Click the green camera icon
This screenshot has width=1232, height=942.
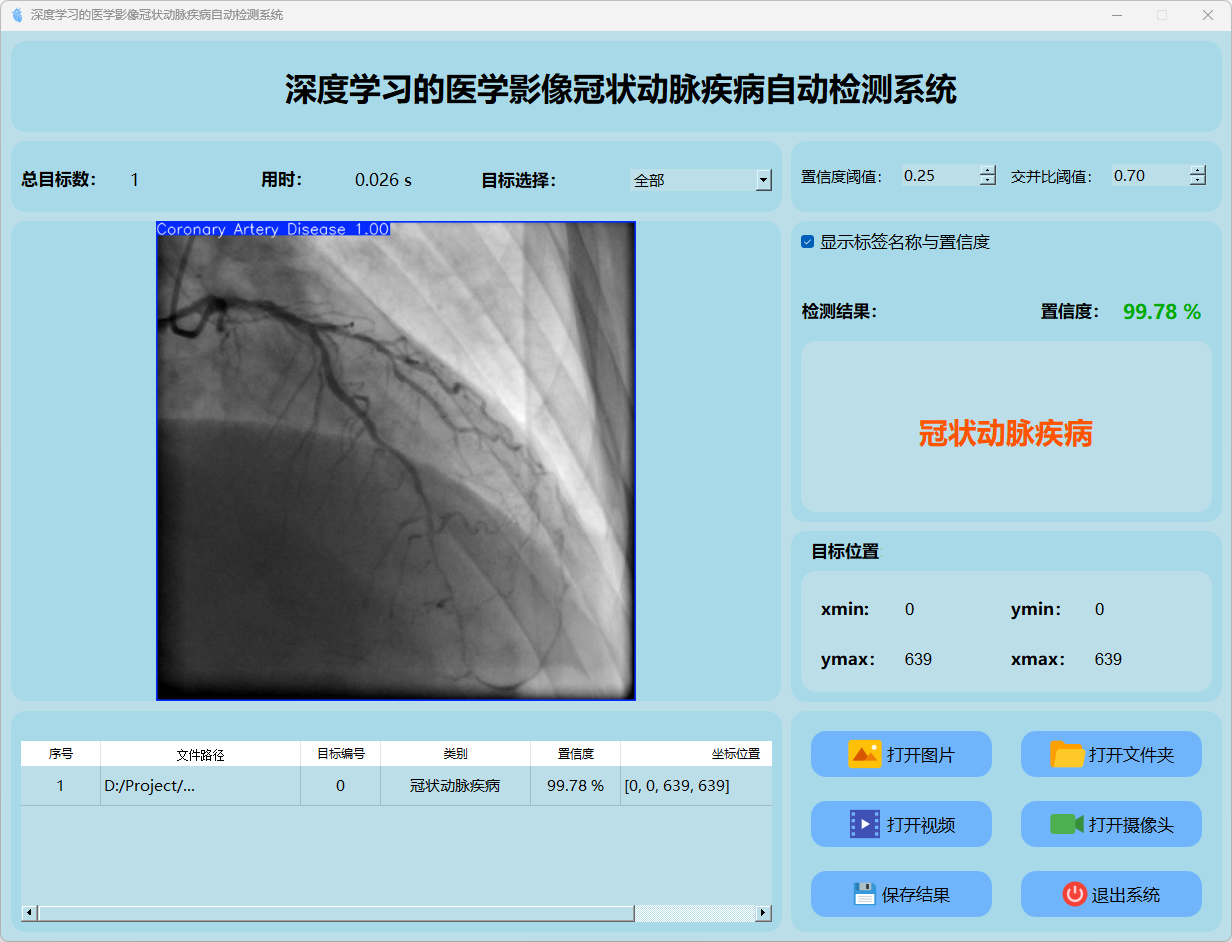[x=1067, y=824]
